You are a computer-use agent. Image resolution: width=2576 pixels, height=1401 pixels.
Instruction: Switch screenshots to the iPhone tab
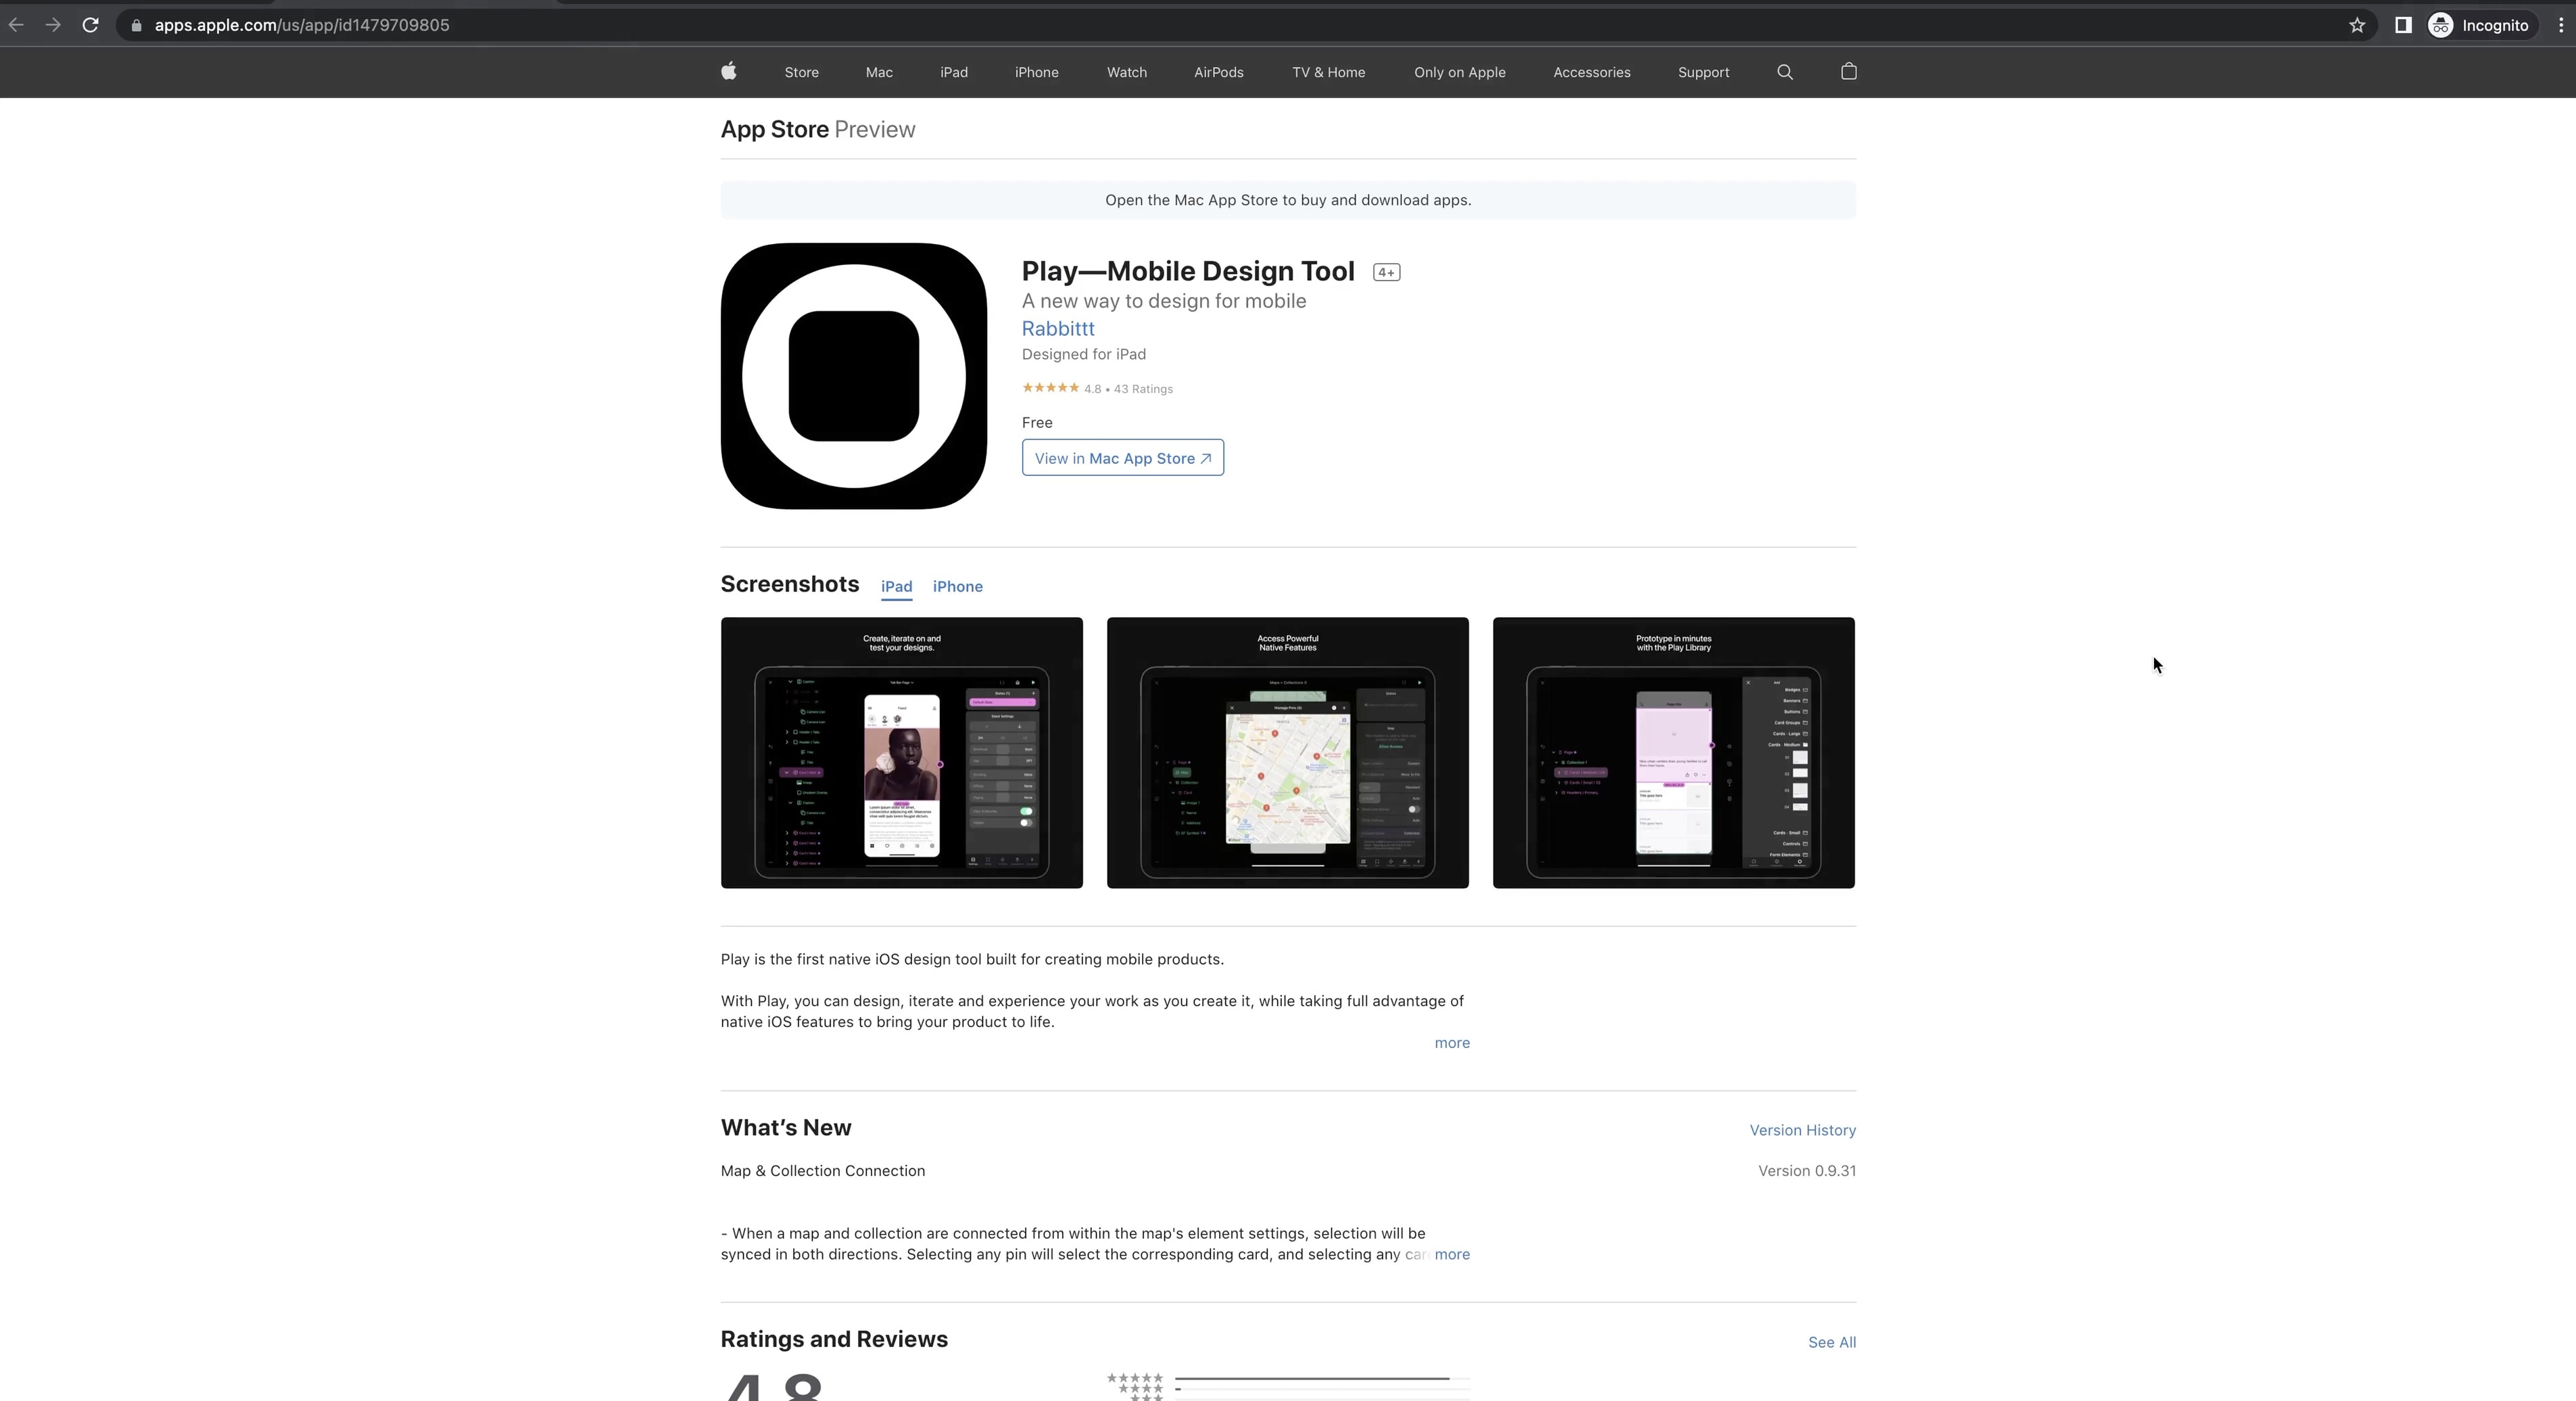(957, 587)
